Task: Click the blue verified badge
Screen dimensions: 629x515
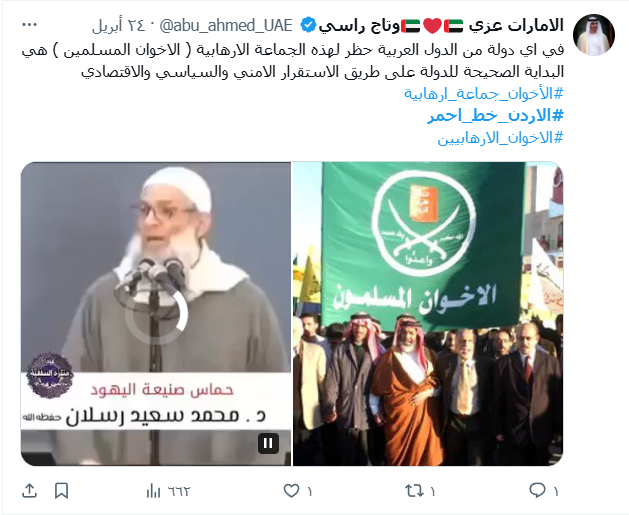Action: [308, 25]
